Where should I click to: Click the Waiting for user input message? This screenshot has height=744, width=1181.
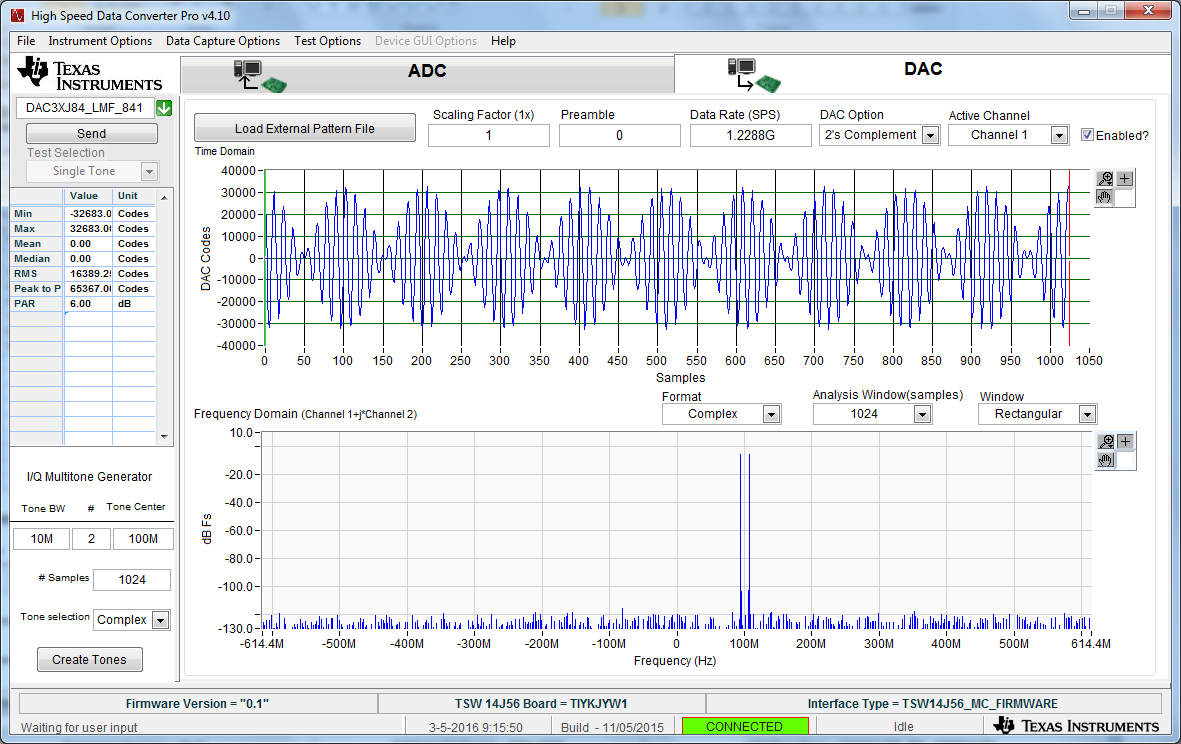point(79,727)
